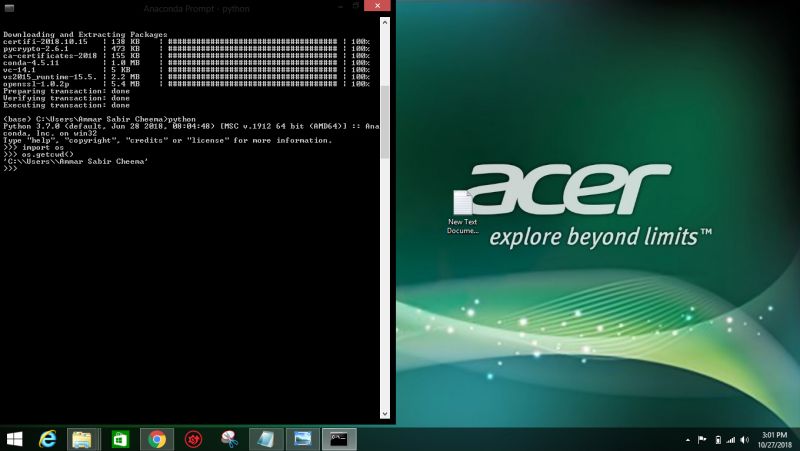
Task: Open the Windows Start button
Action: (x=14, y=439)
